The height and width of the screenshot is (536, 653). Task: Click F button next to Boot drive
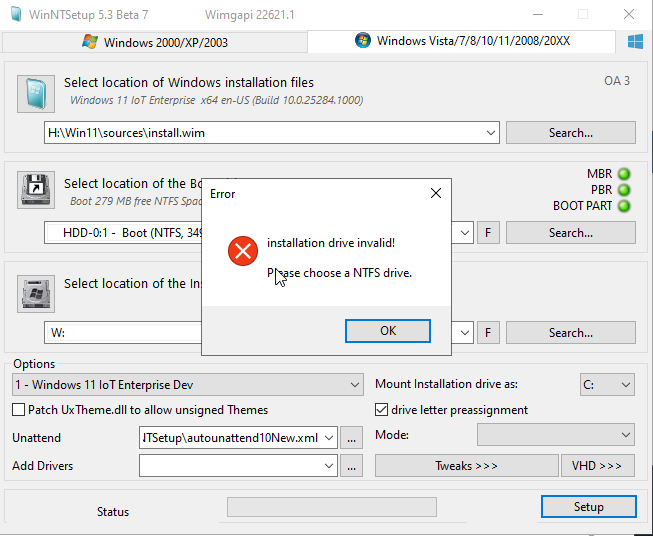pos(488,233)
